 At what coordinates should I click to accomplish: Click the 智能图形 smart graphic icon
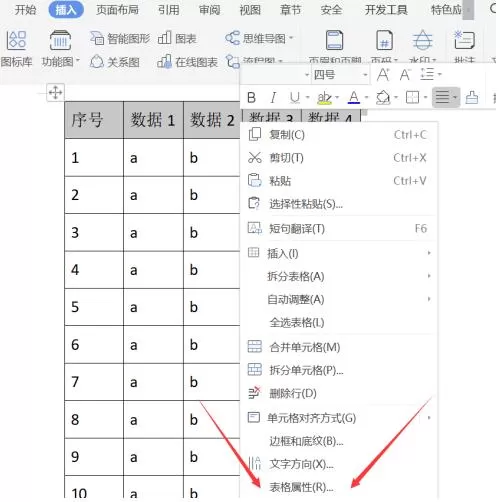coord(120,39)
